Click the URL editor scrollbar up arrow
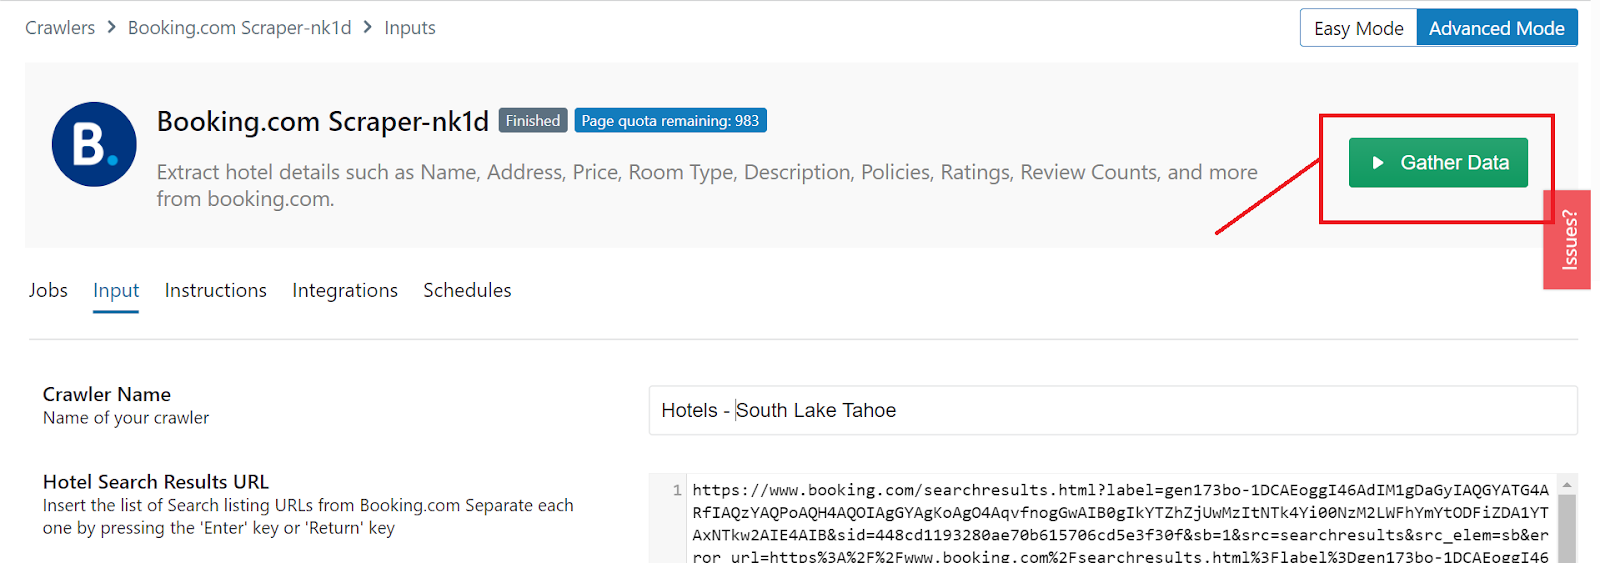The height and width of the screenshot is (563, 1600). tap(1567, 485)
